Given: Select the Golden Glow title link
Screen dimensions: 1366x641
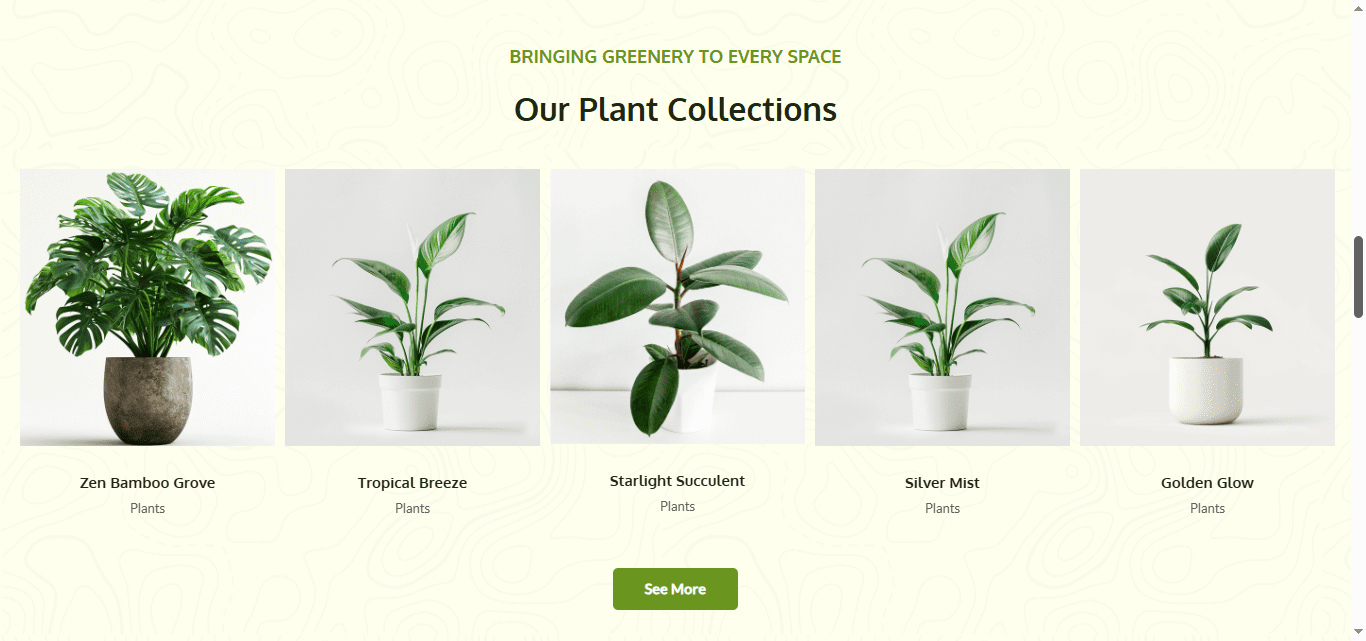Looking at the screenshot, I should (x=1207, y=483).
